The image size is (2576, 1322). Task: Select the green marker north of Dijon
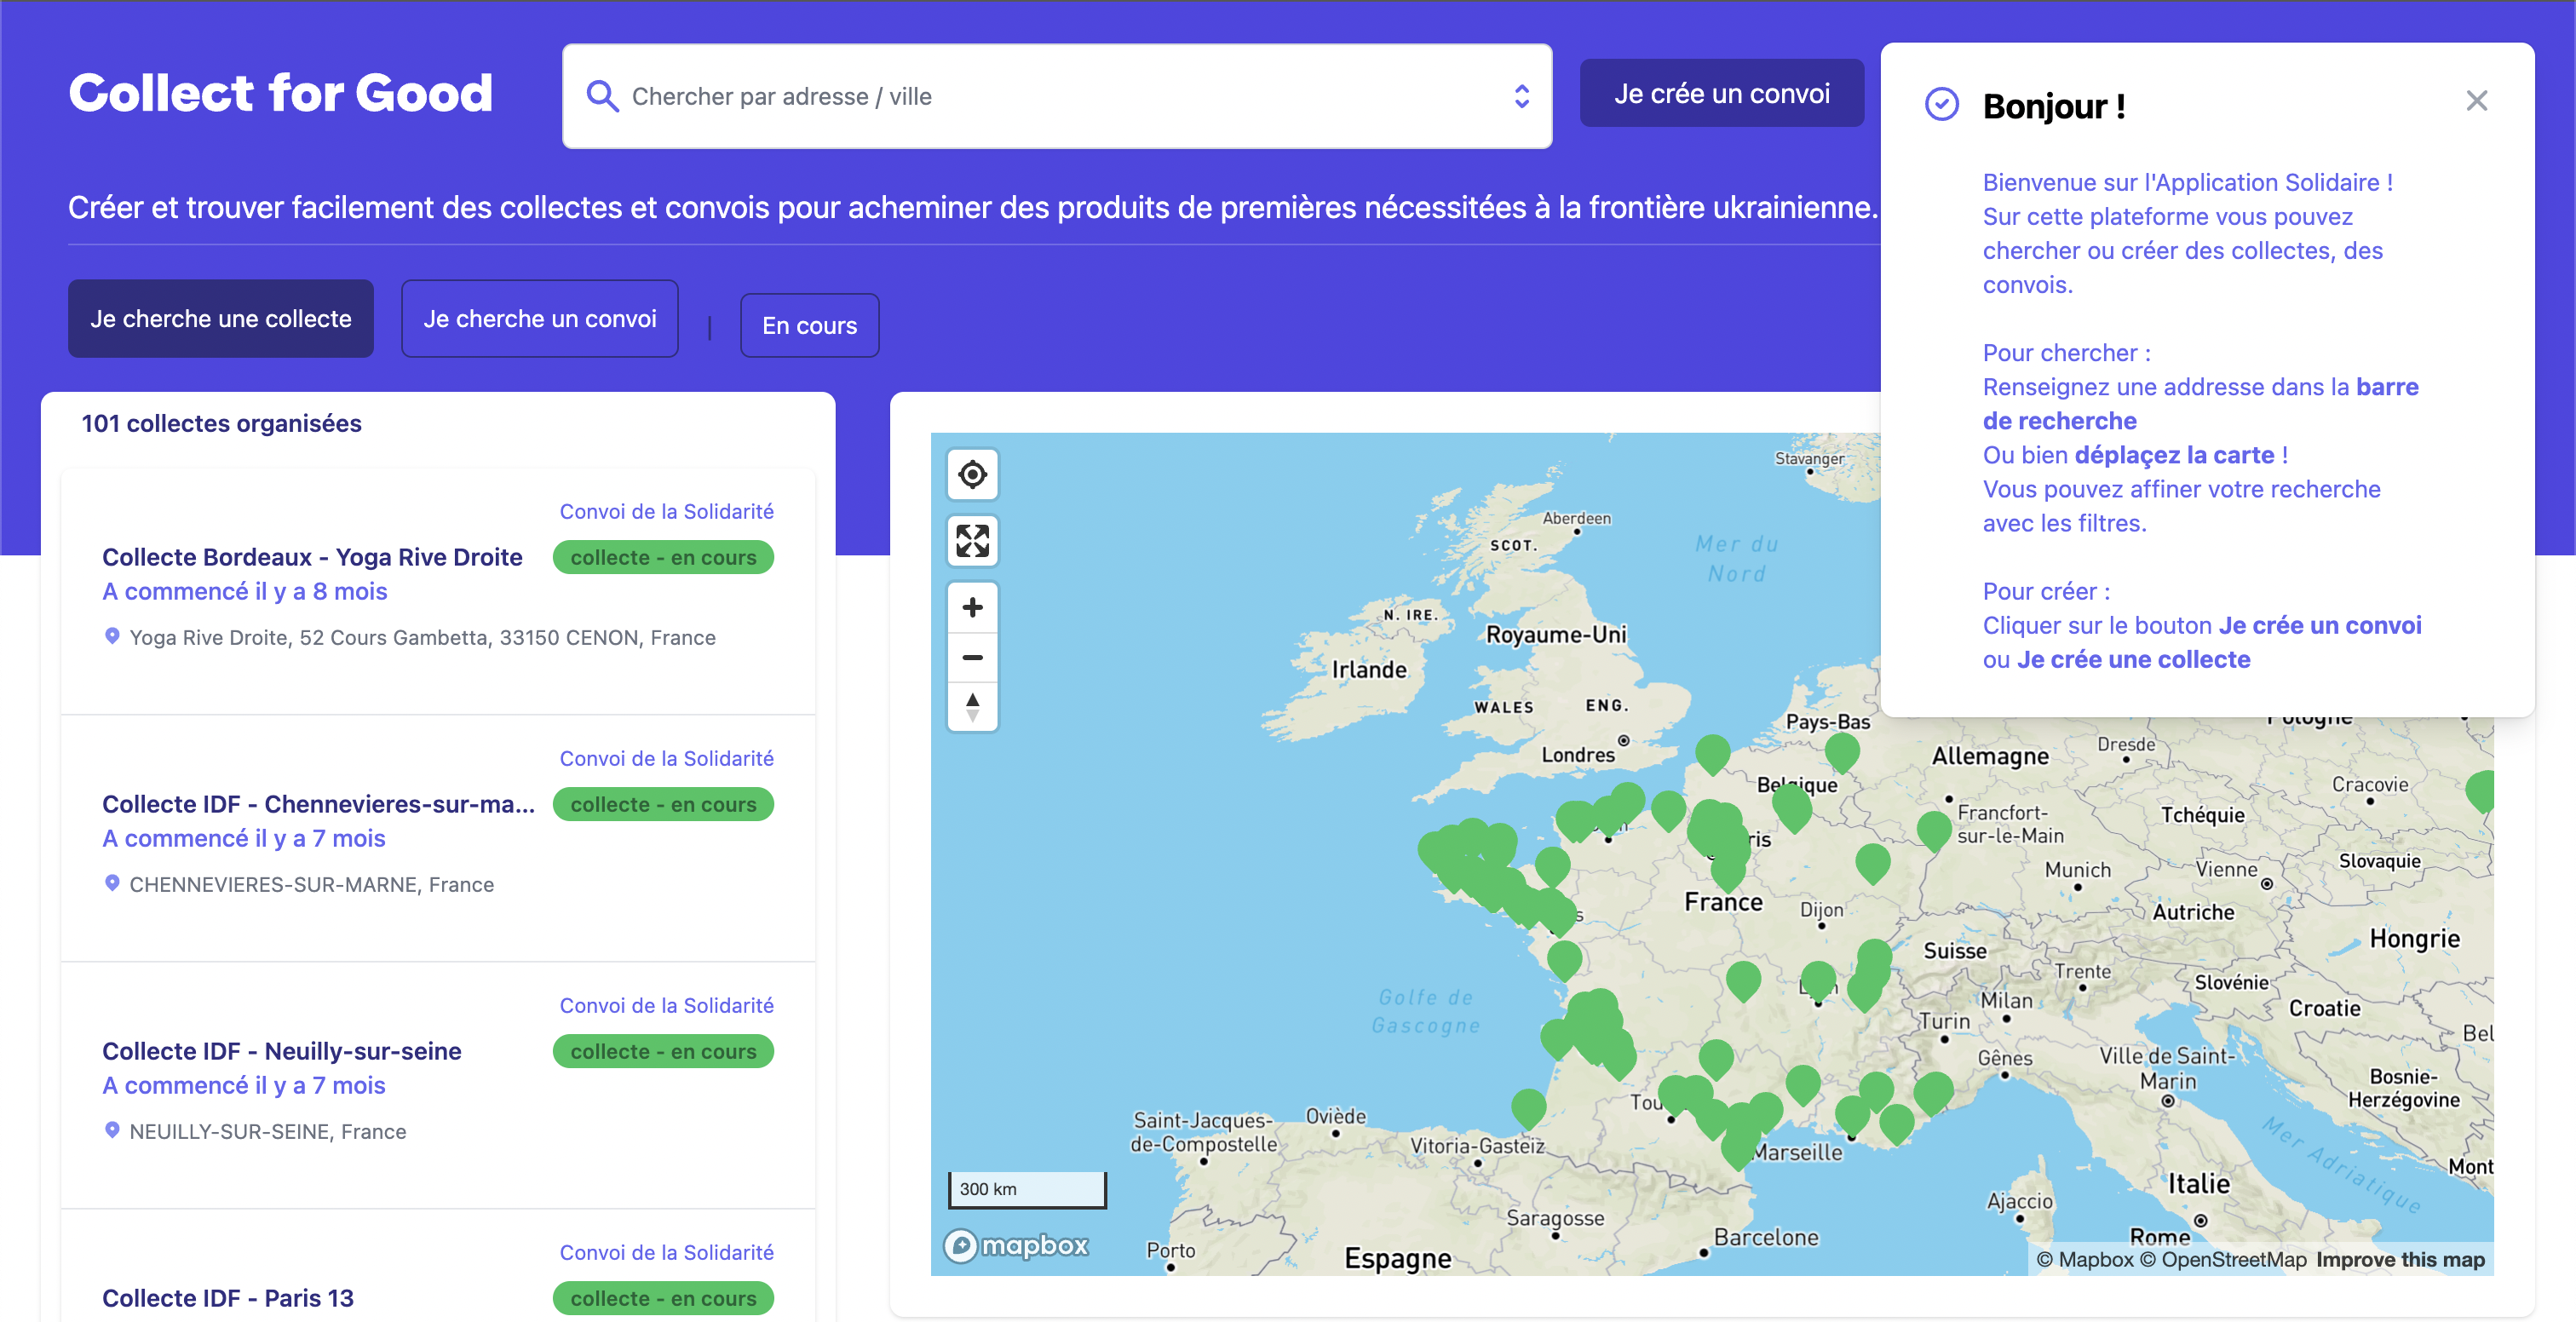pyautogui.click(x=1872, y=862)
